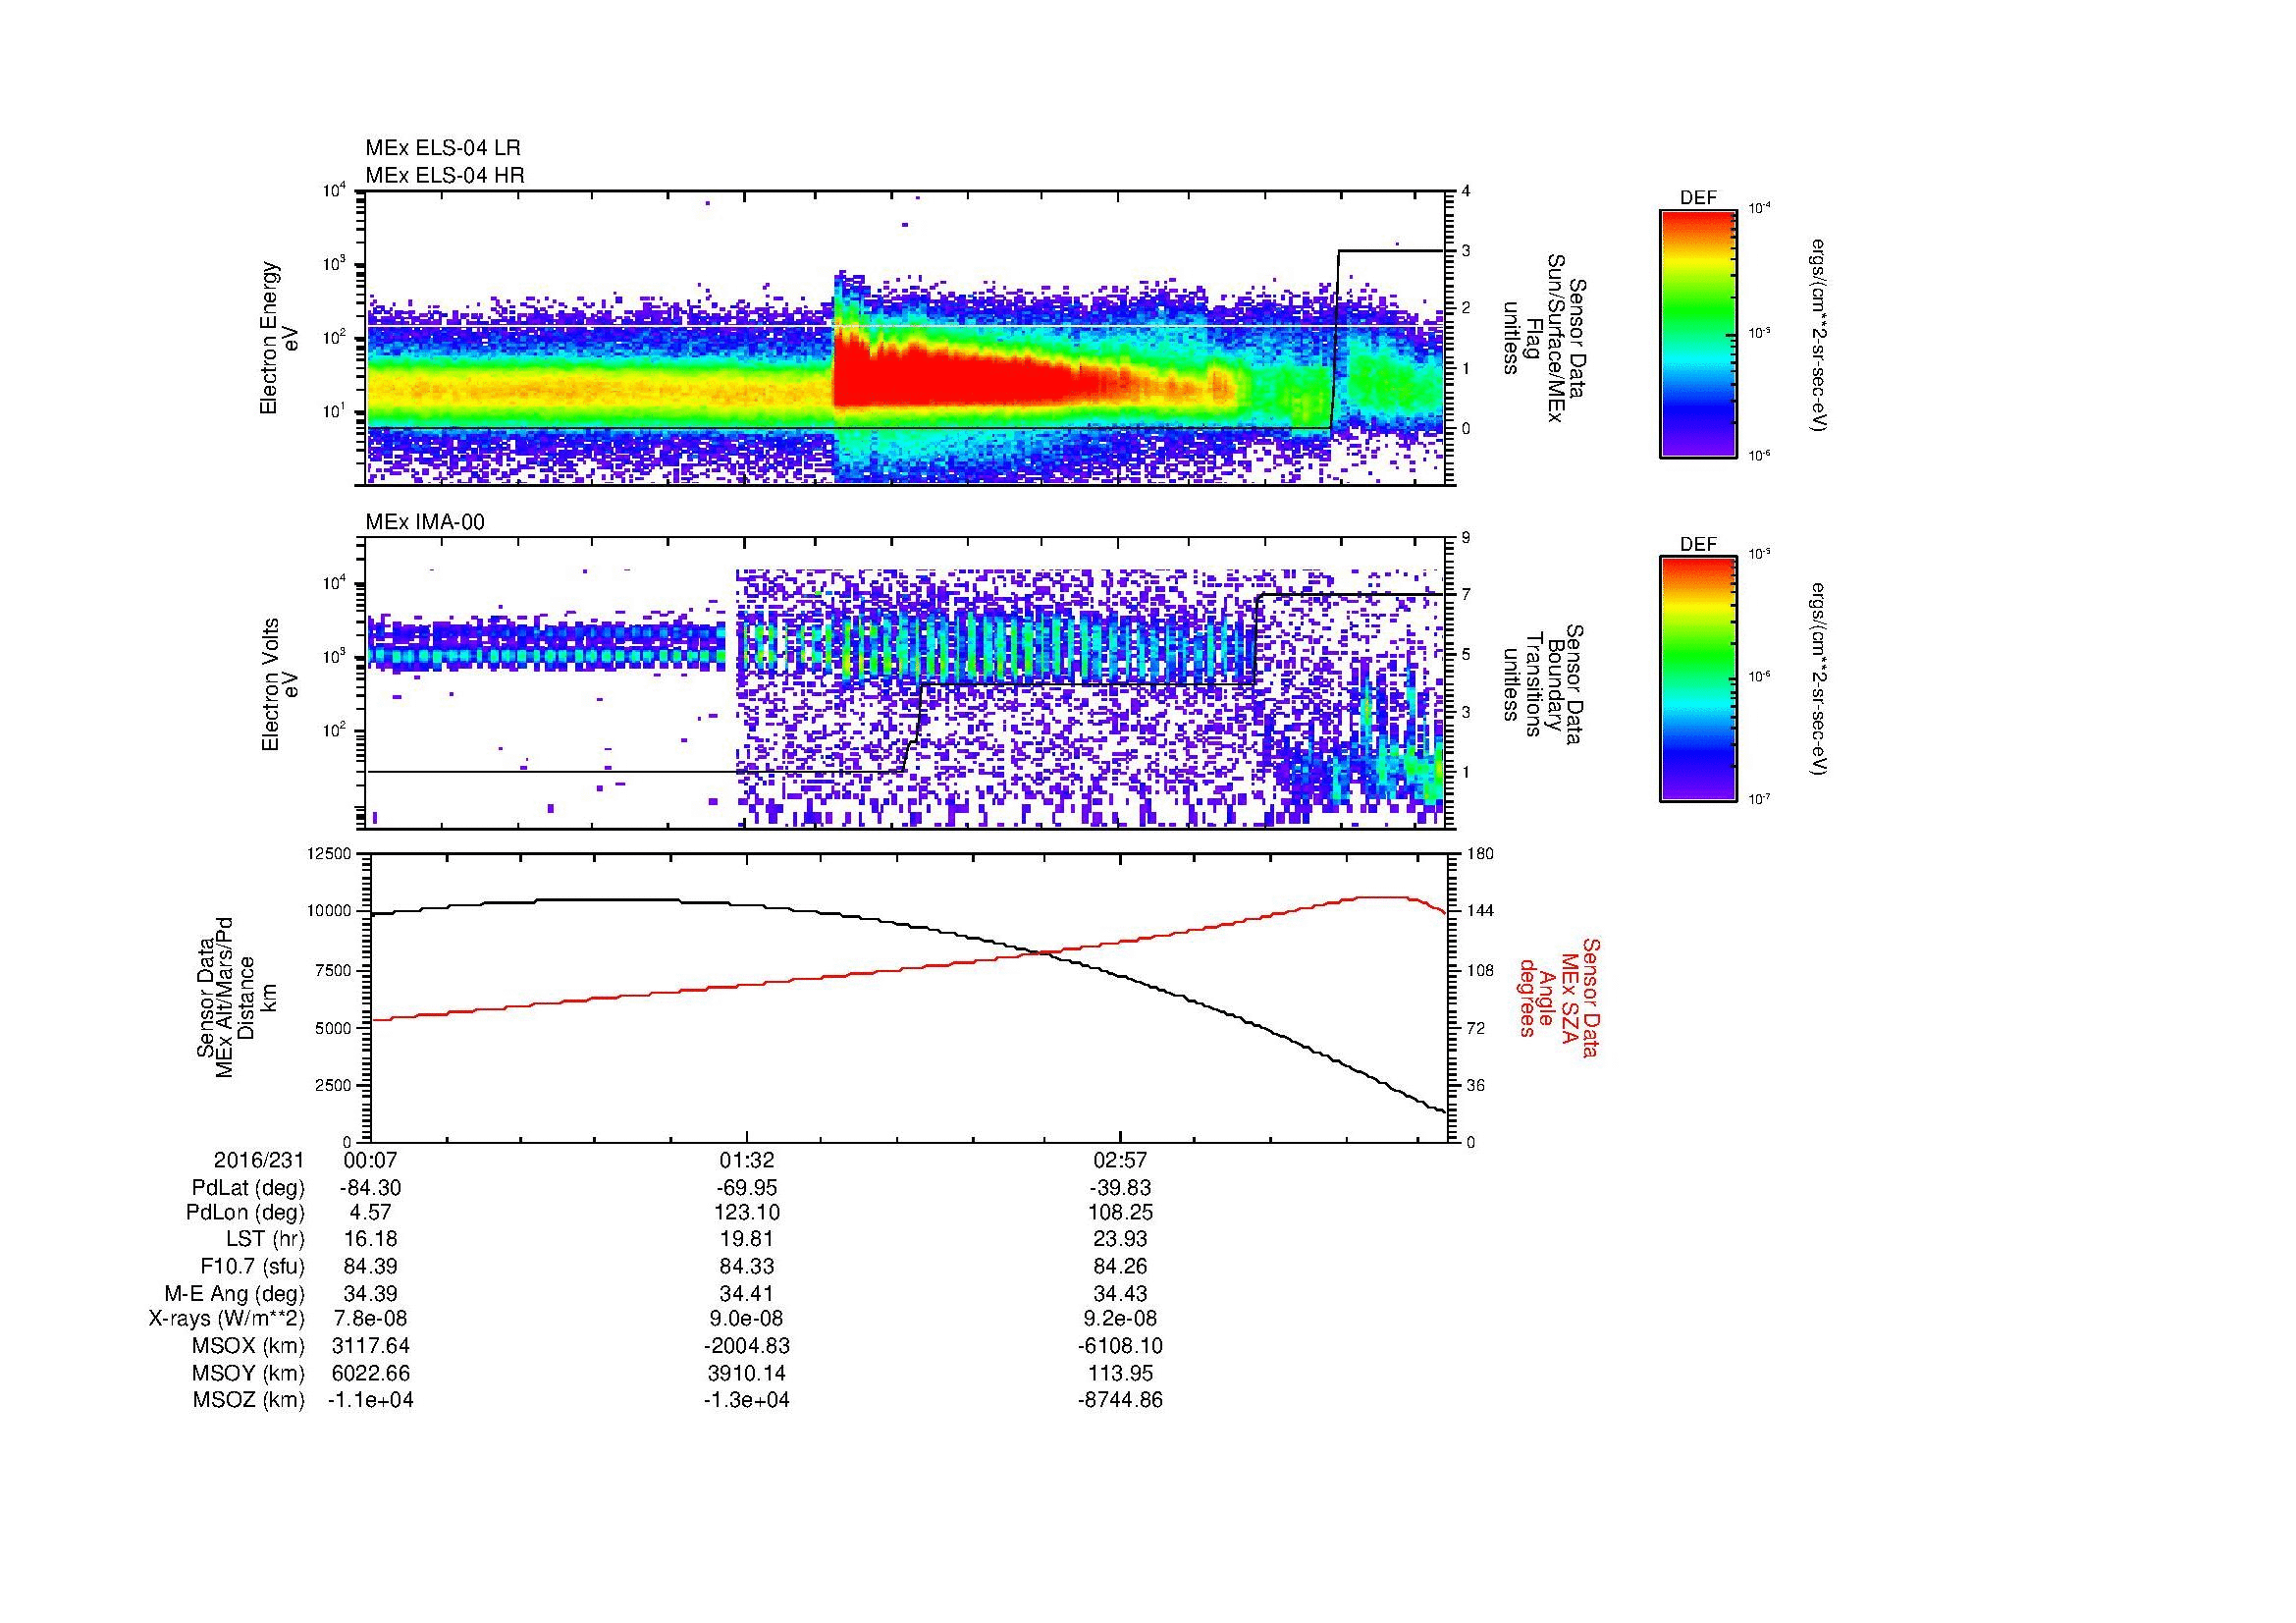Click the PdLat value -69.95

746,1188
